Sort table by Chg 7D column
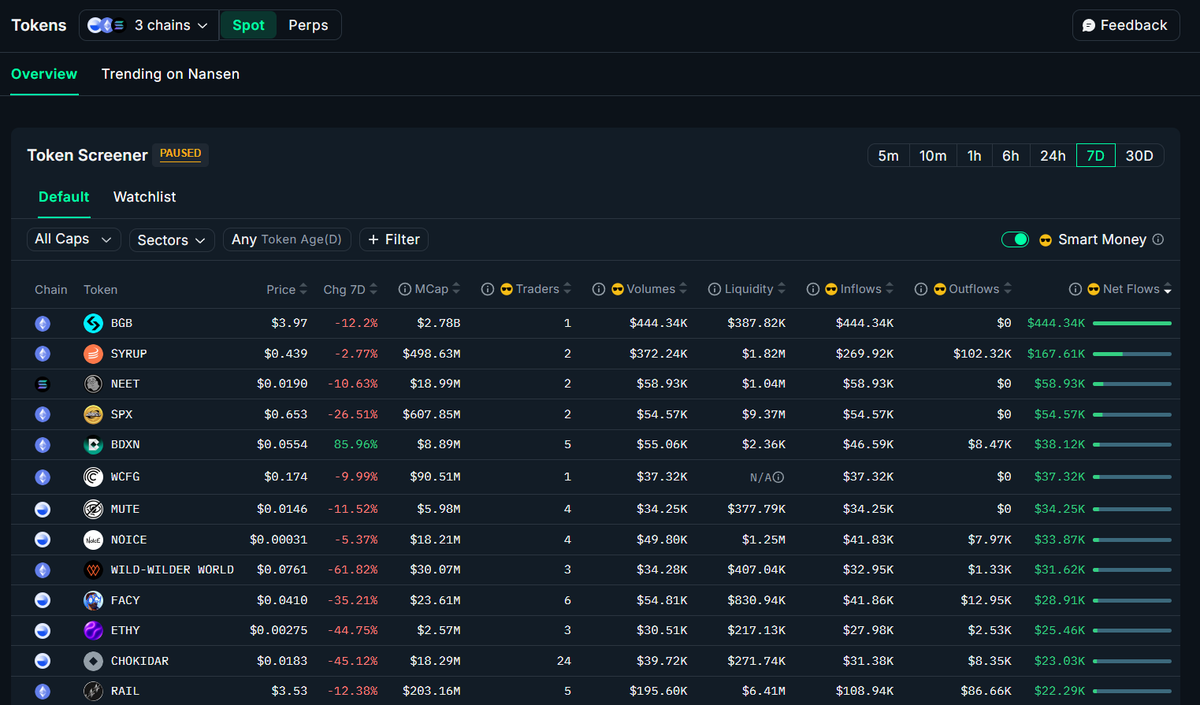The height and width of the screenshot is (705, 1200). pyautogui.click(x=351, y=289)
